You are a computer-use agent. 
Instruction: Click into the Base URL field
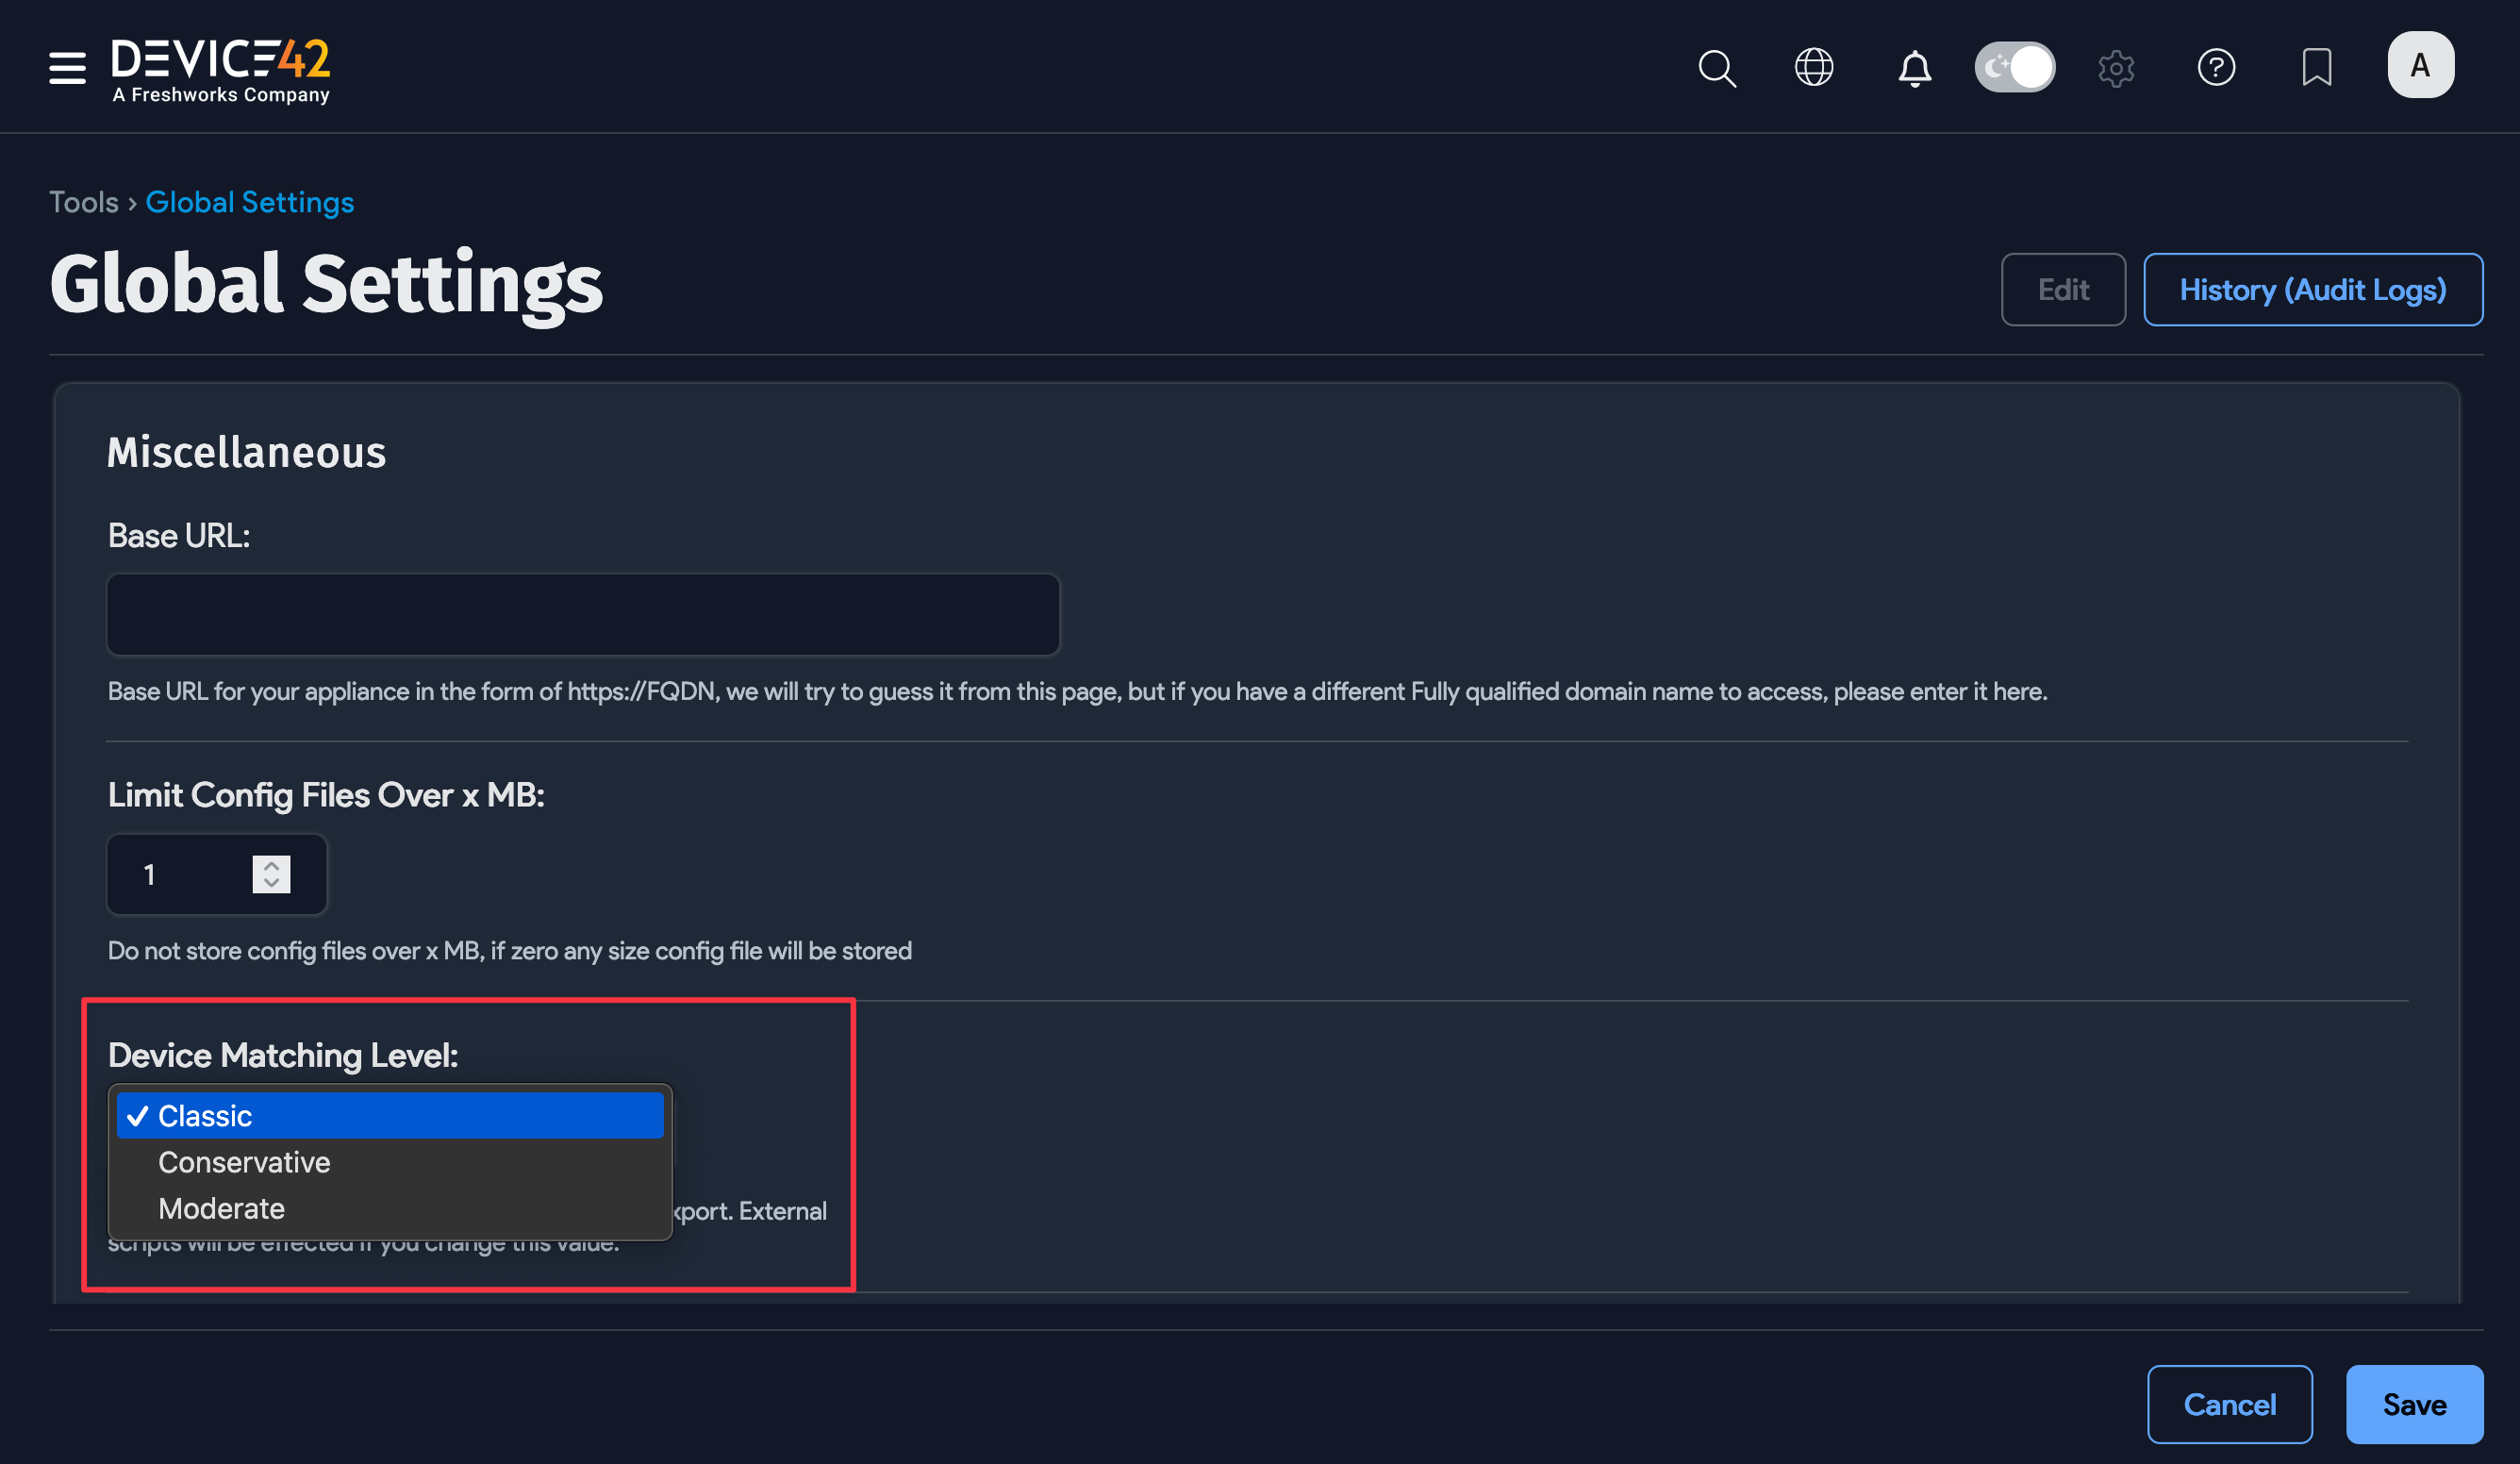tap(583, 614)
